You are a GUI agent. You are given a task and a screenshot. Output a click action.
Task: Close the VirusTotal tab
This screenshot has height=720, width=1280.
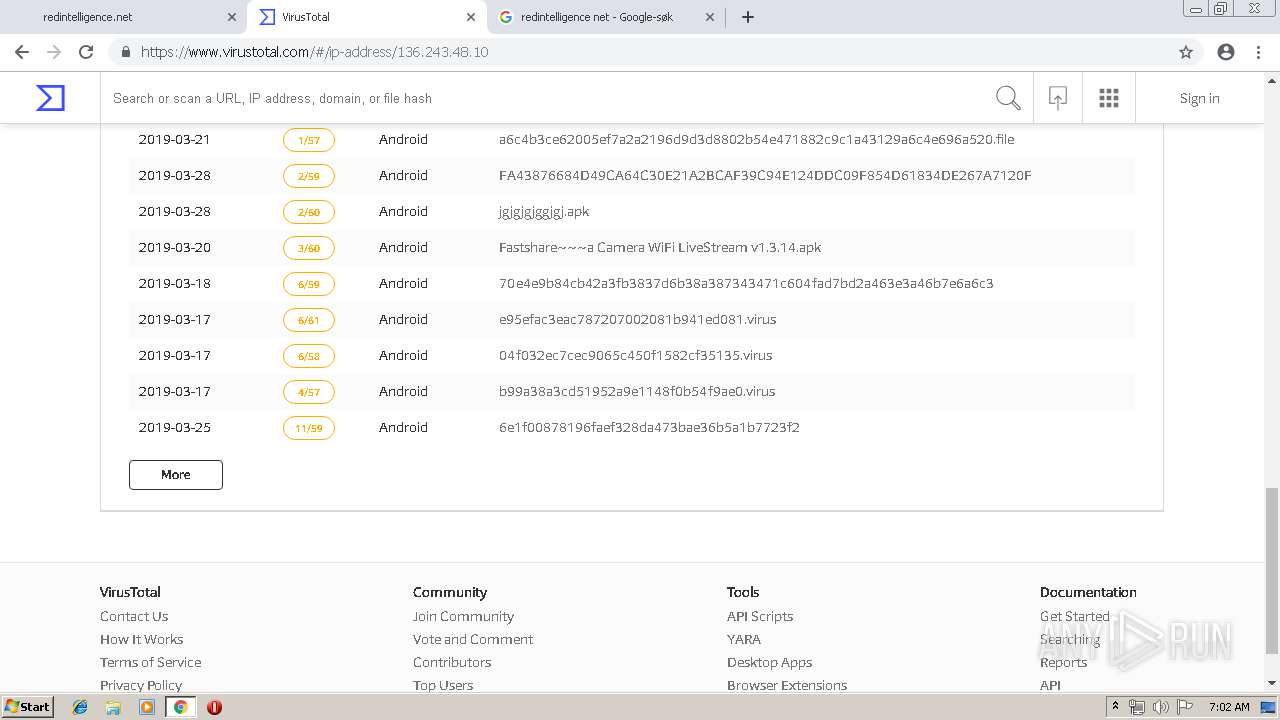(x=471, y=17)
